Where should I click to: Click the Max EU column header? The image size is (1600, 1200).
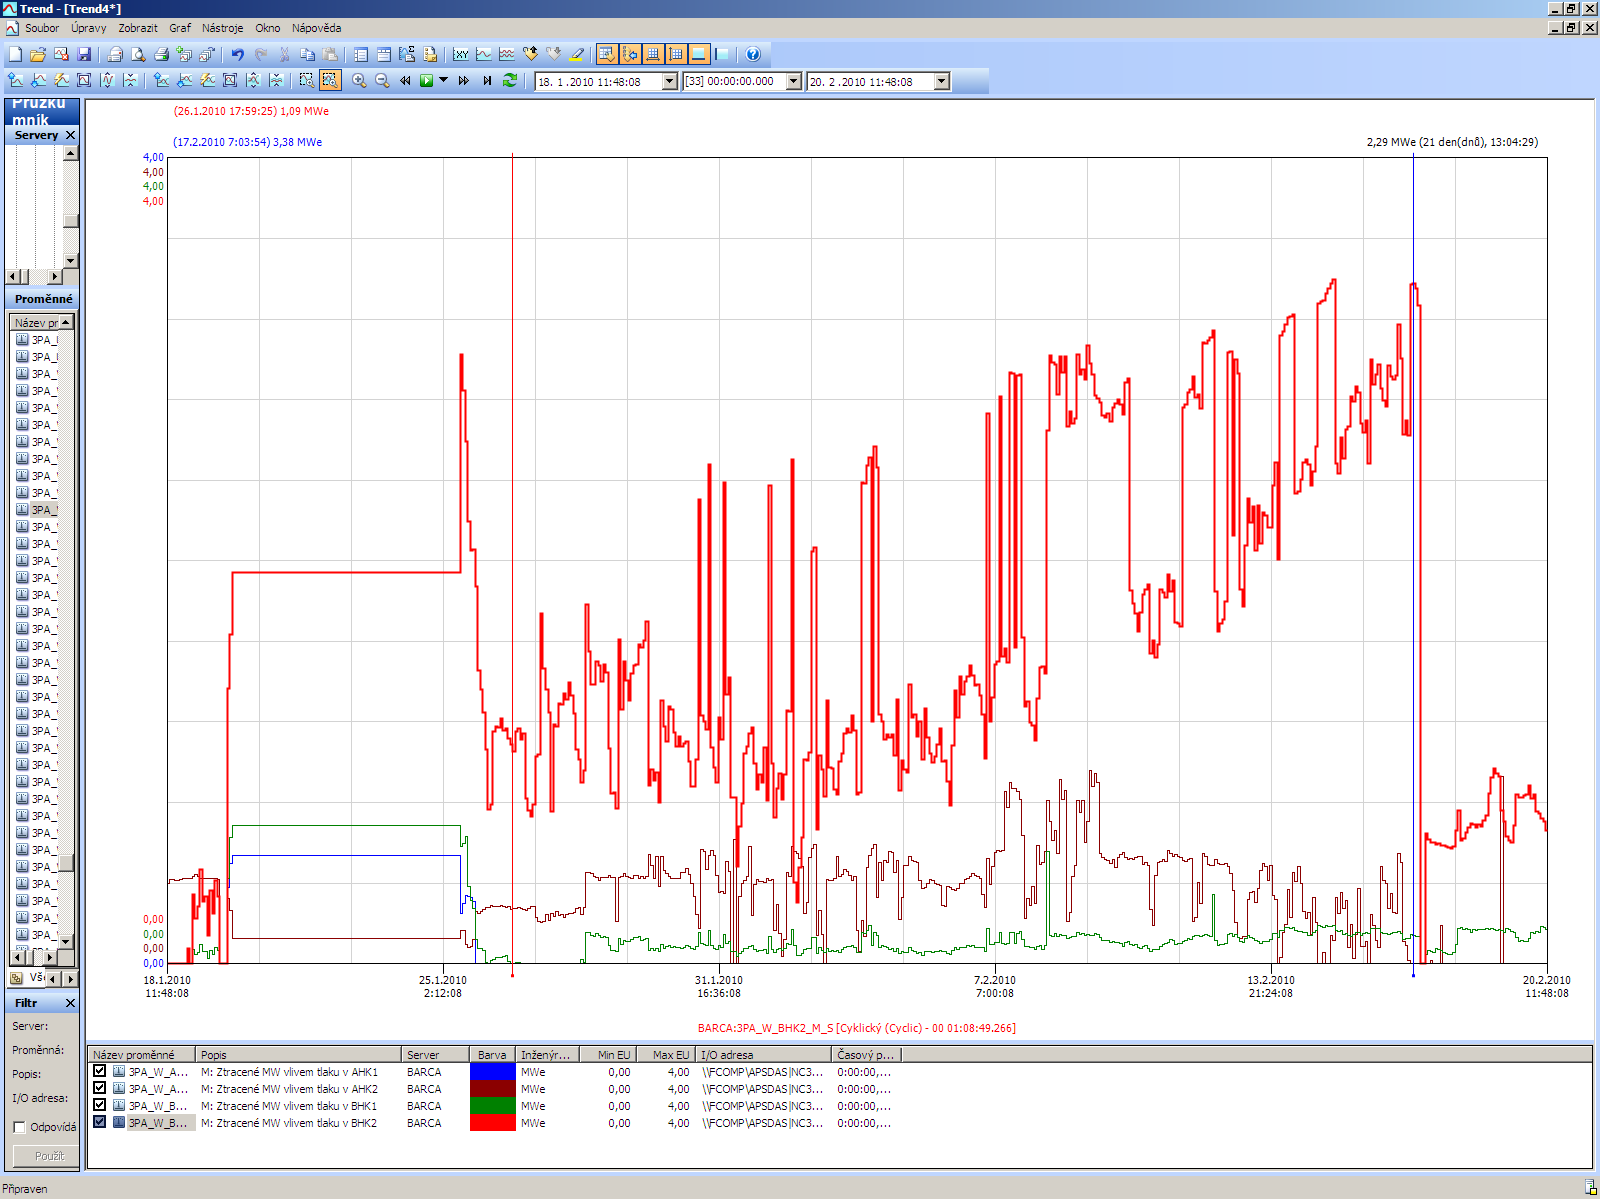[x=665, y=1055]
